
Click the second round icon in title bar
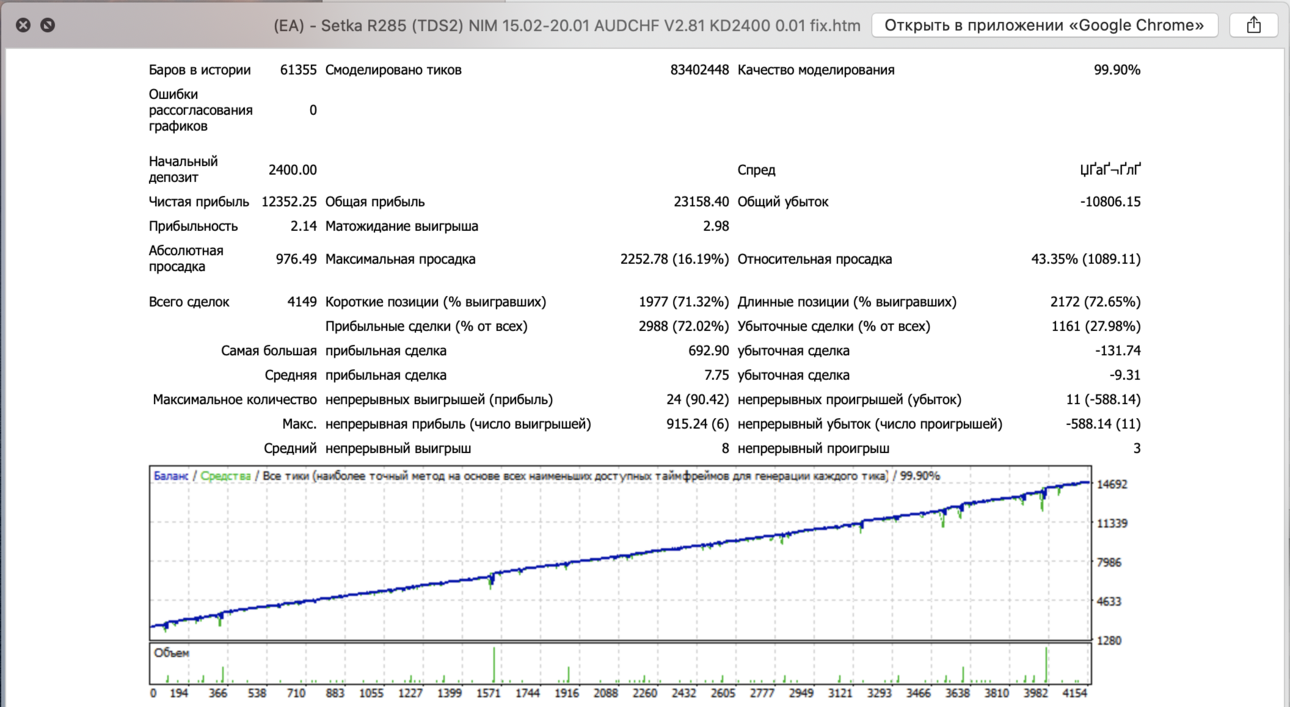47,25
